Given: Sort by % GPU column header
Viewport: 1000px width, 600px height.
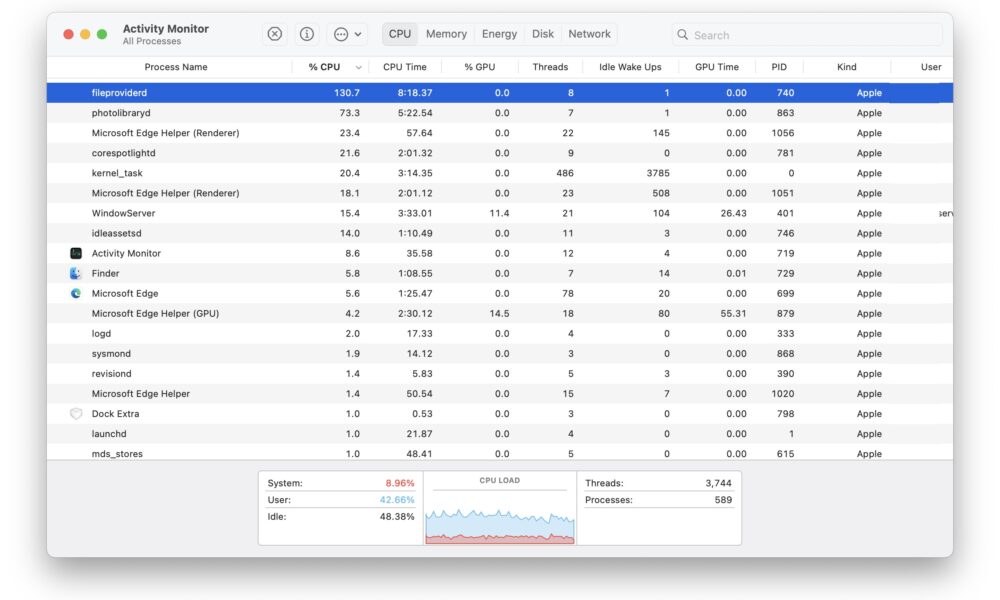Looking at the screenshot, I should (x=480, y=67).
